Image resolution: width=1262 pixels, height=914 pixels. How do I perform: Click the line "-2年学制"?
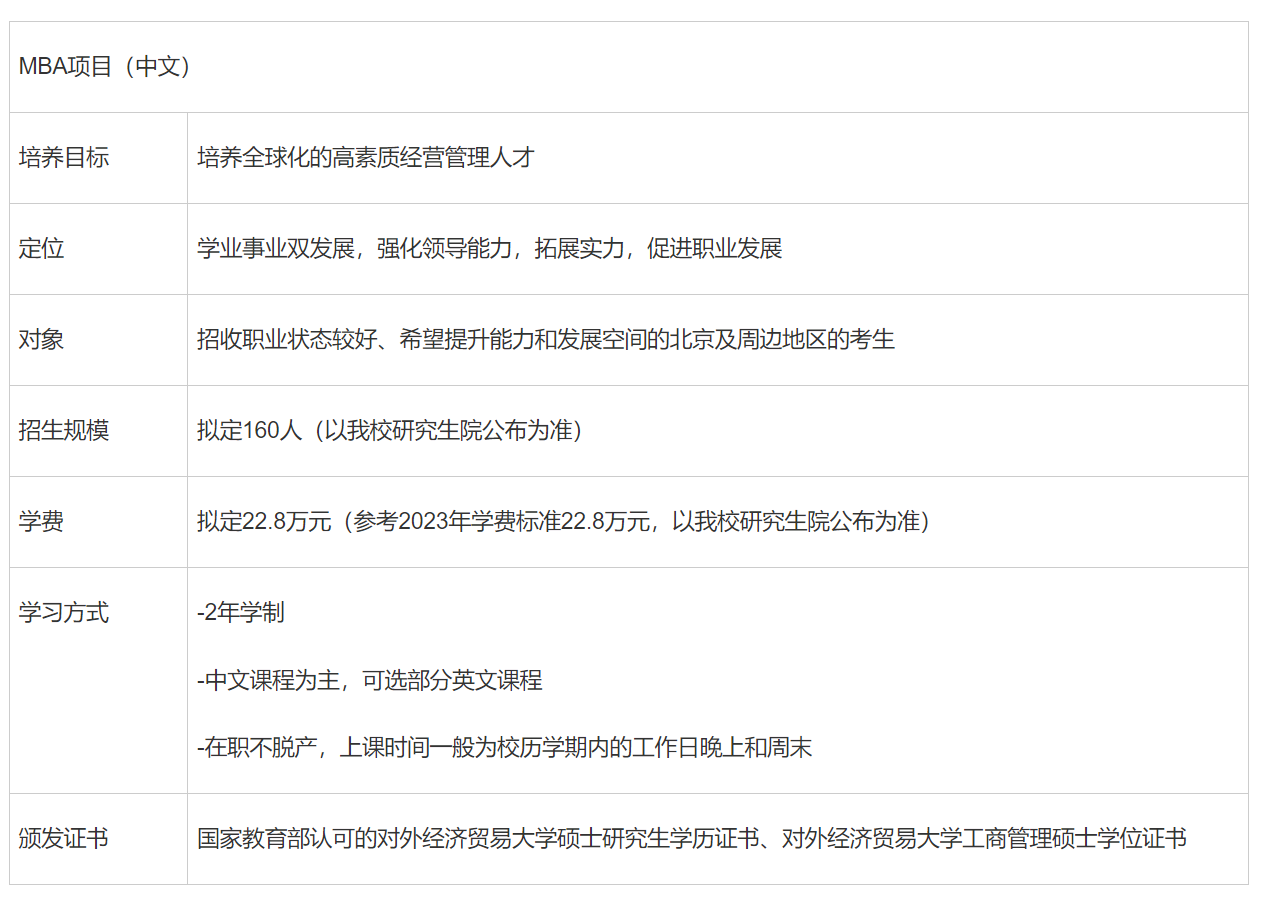coord(241,613)
